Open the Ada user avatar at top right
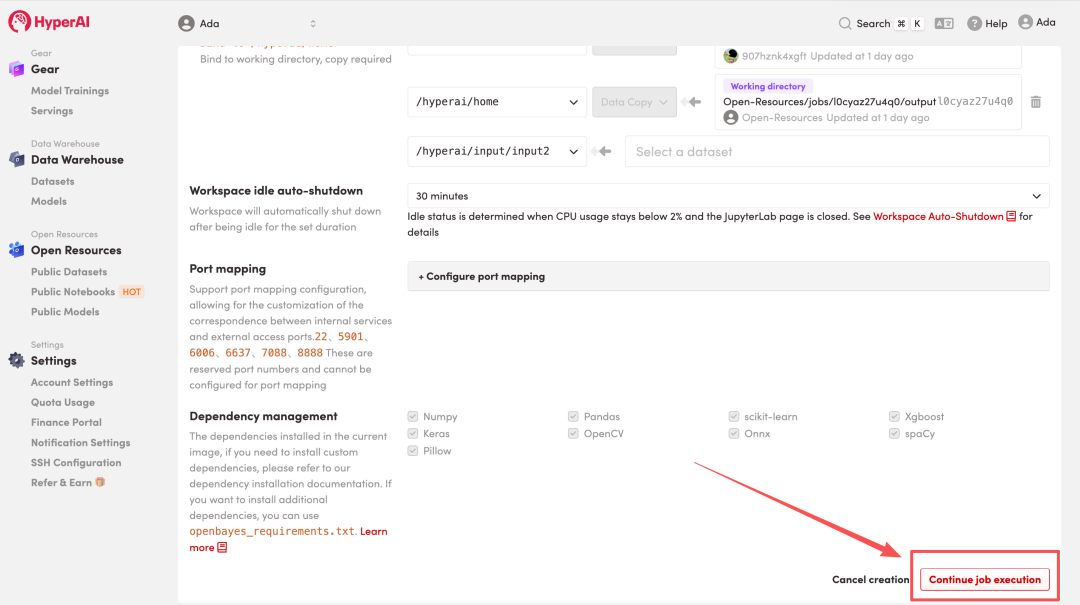 click(1025, 22)
